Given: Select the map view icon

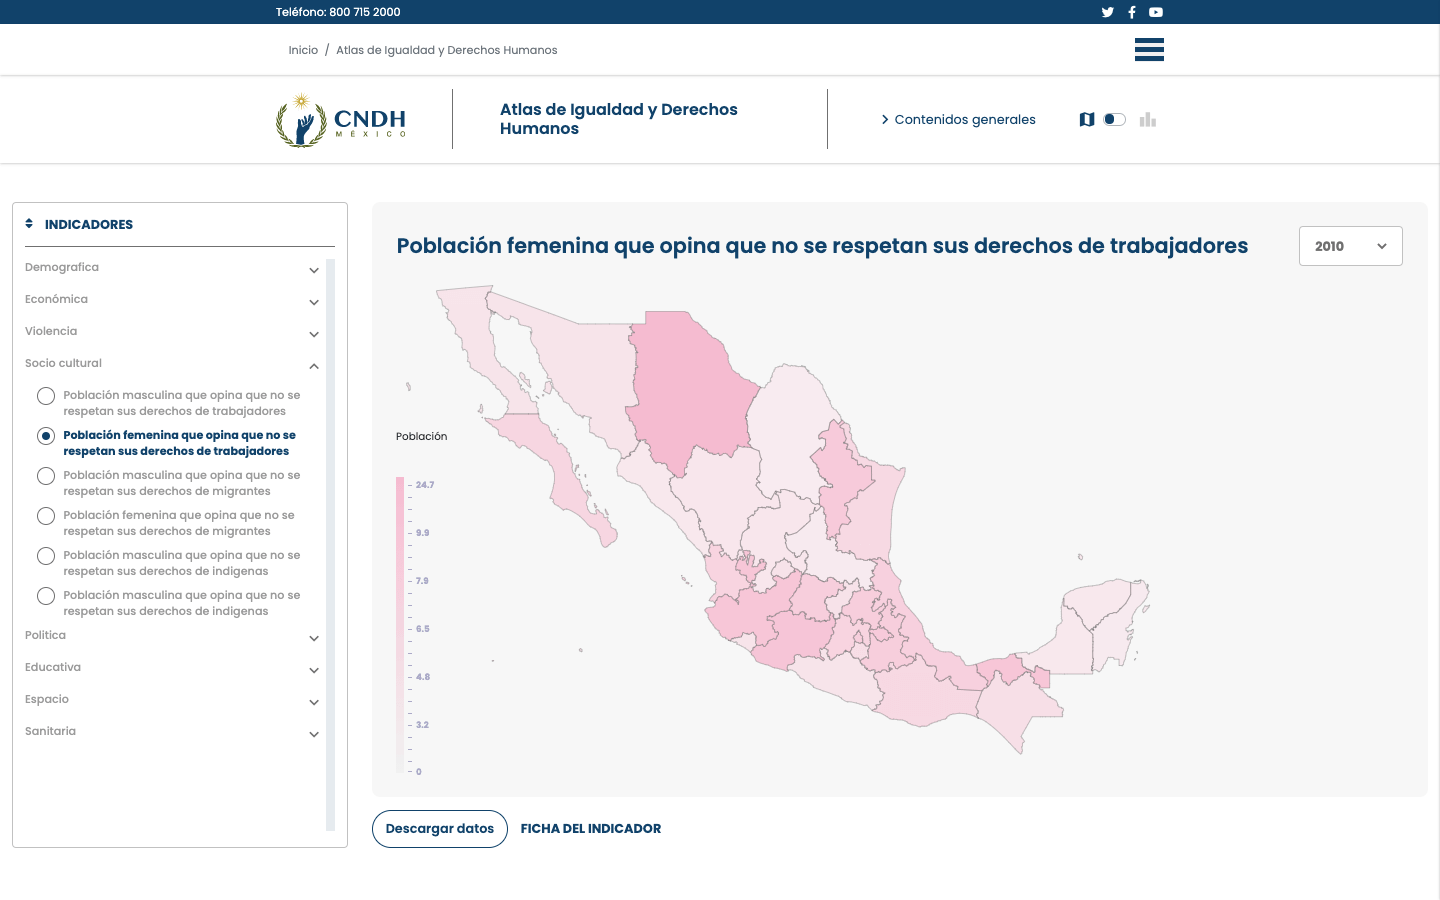Looking at the screenshot, I should [1087, 120].
